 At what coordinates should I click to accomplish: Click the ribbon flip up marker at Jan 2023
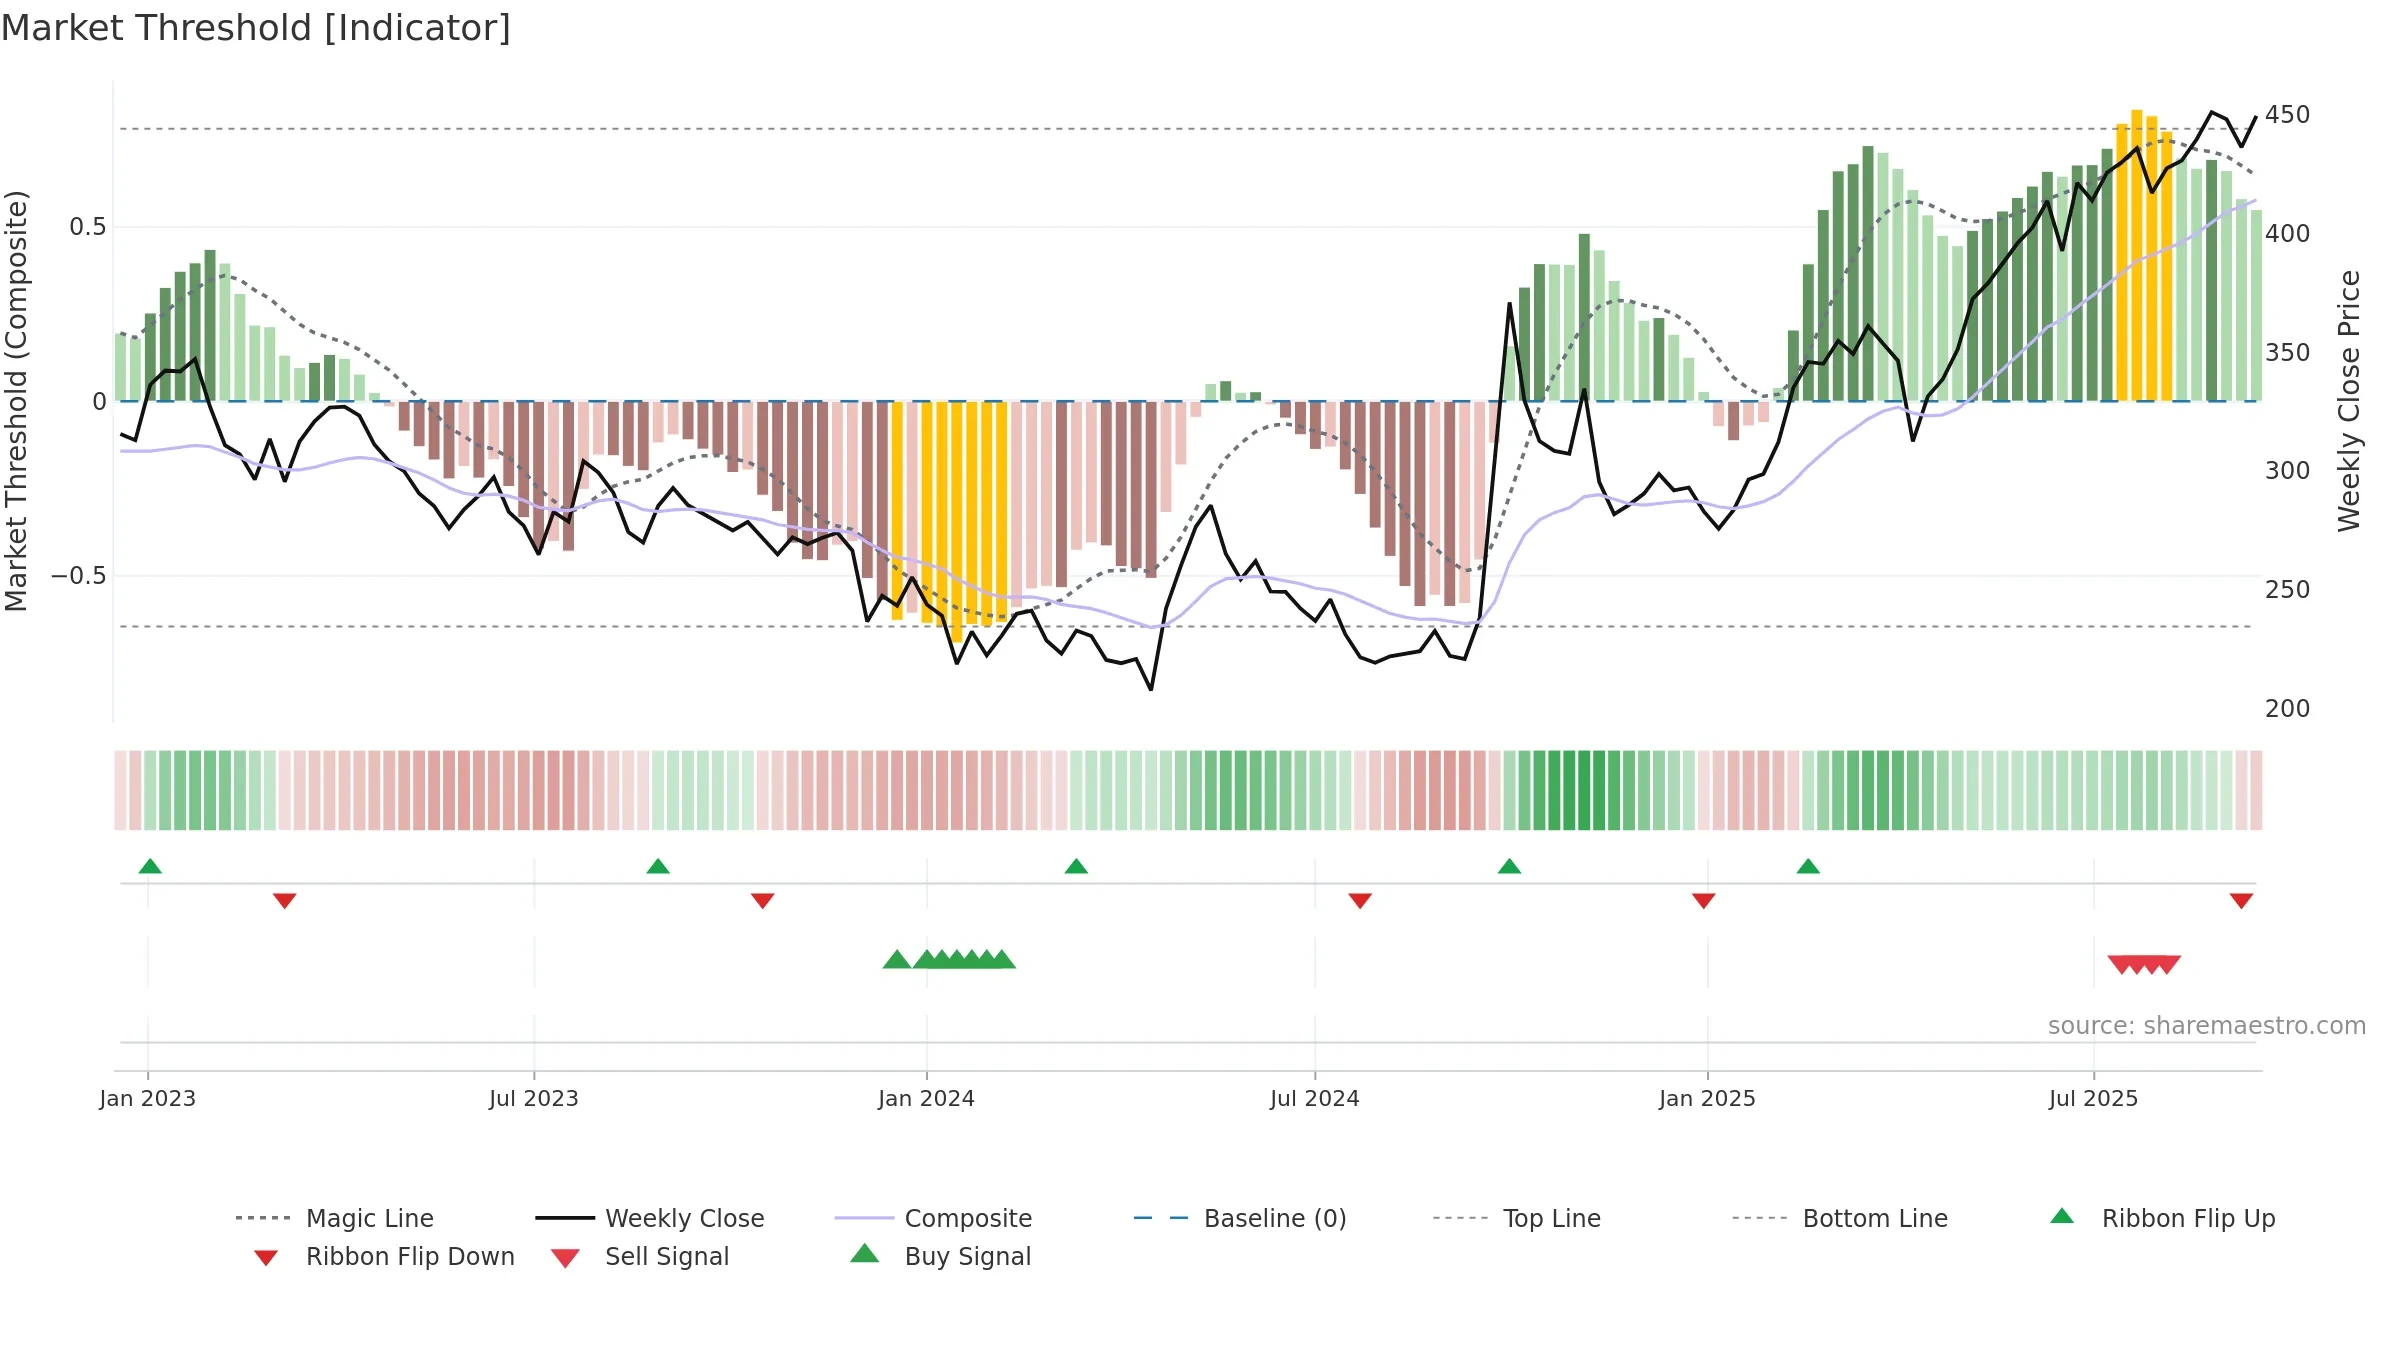[x=150, y=866]
